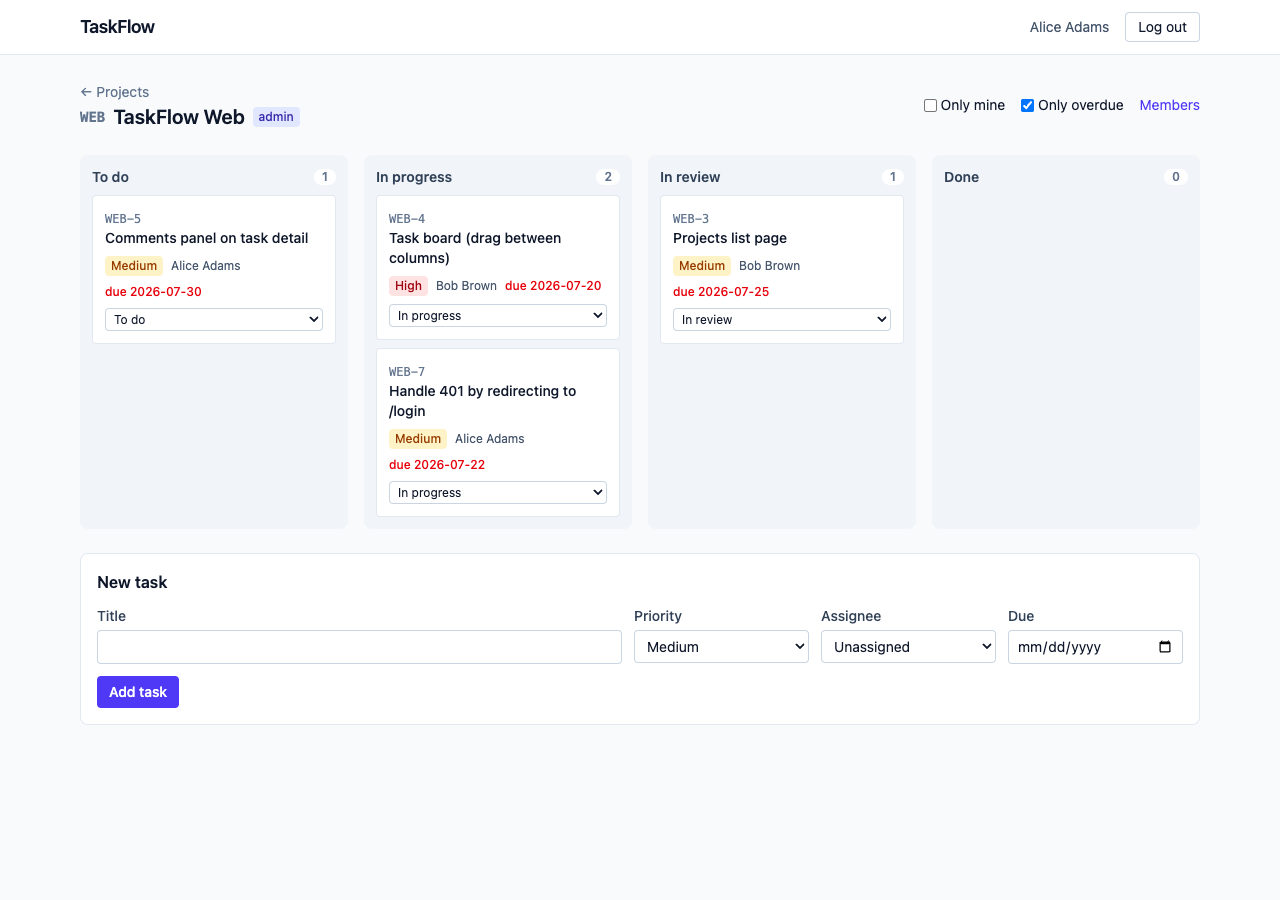Expand the Assignee dropdown in New task
This screenshot has height=900, width=1280.
coord(908,647)
